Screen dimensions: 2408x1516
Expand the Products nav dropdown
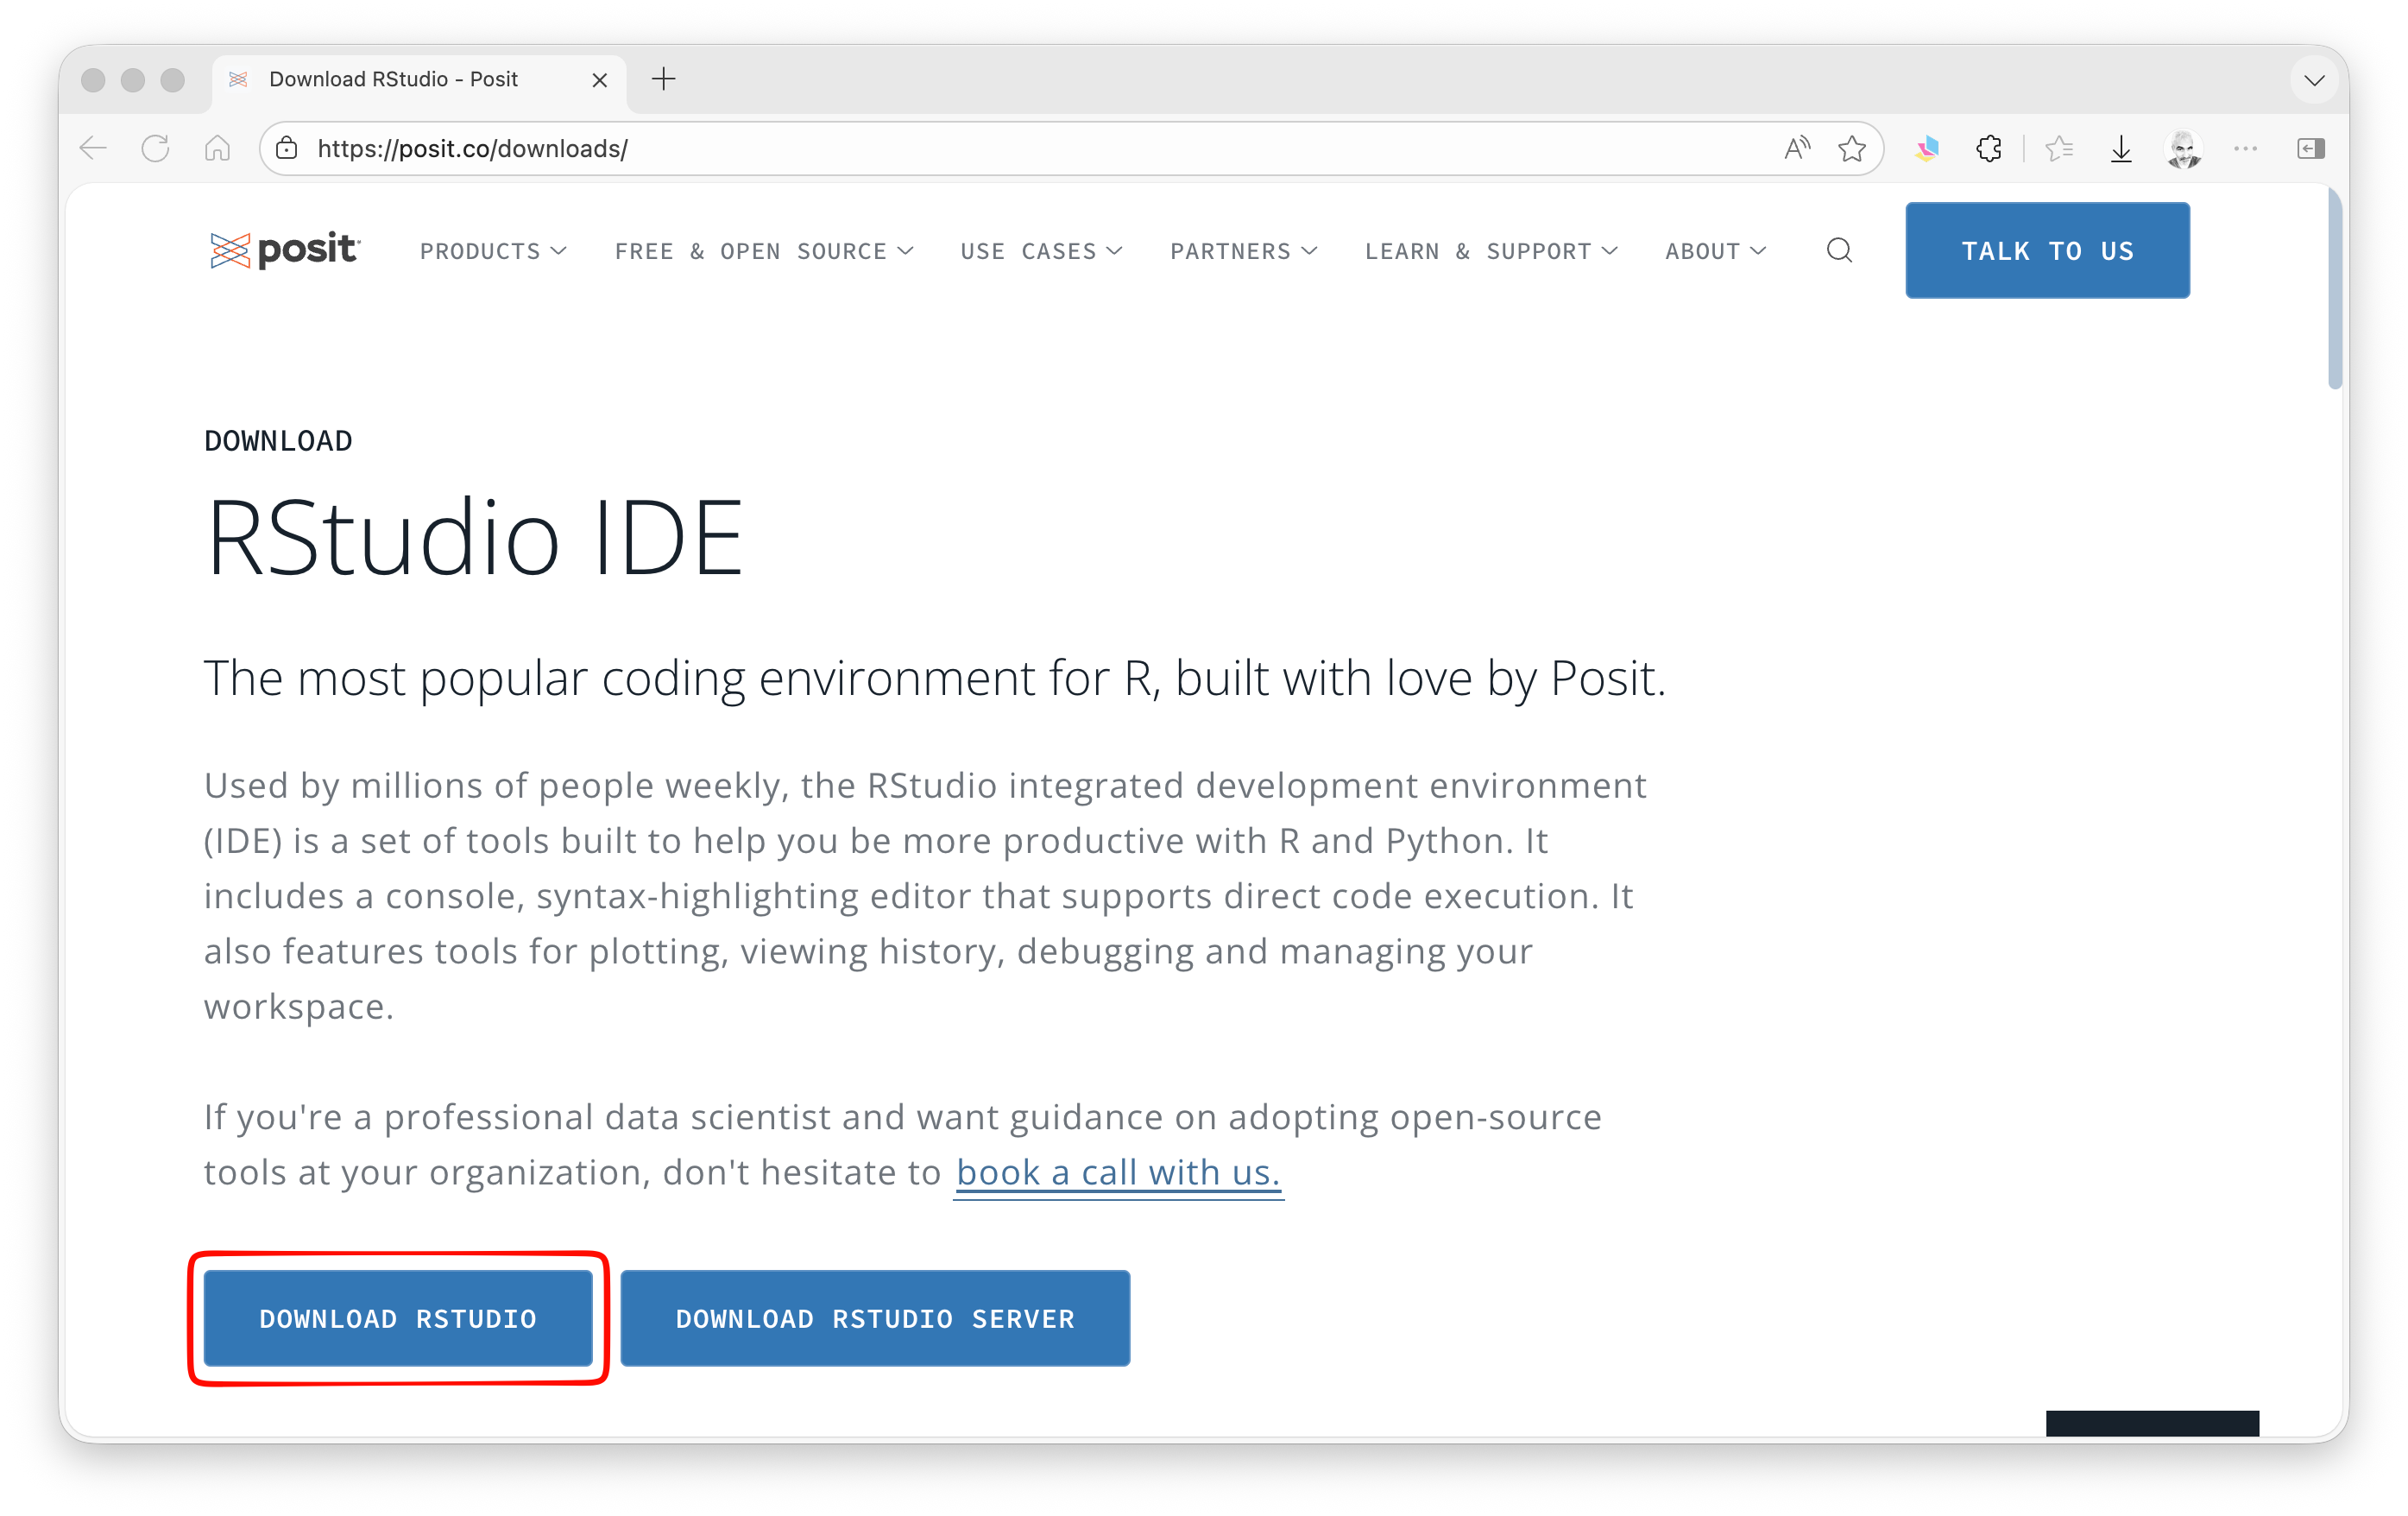point(493,251)
